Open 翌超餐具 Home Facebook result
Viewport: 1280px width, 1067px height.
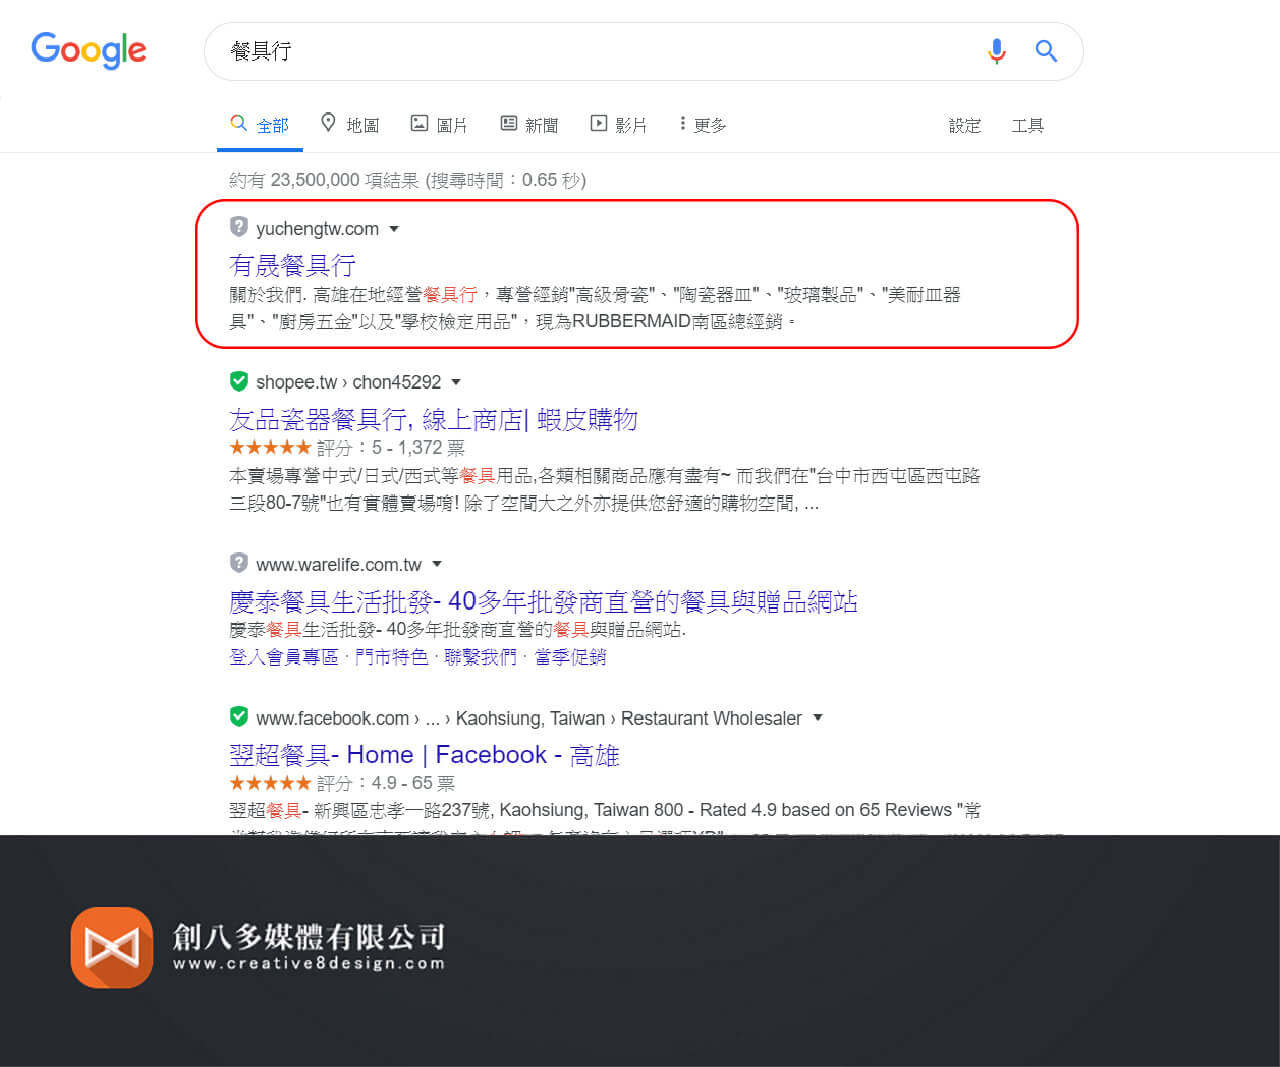(x=424, y=755)
